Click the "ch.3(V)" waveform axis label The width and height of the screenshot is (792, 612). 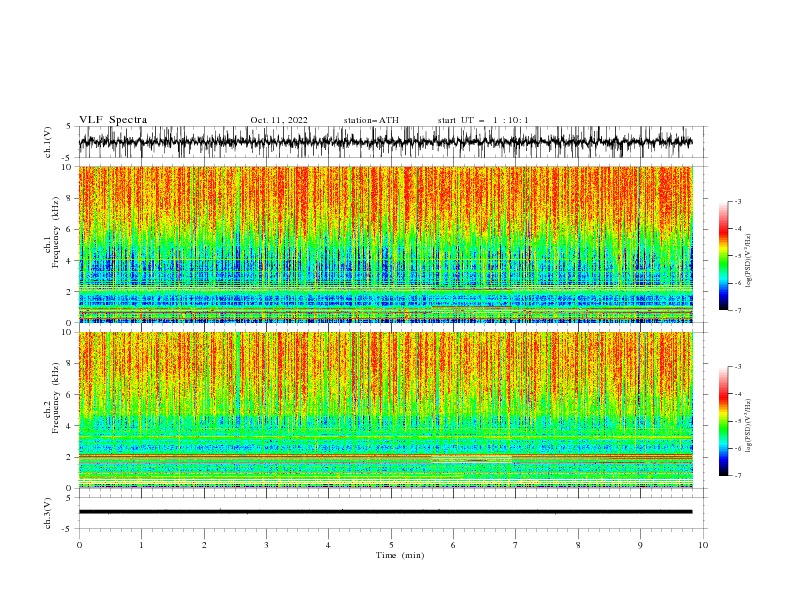(48, 513)
